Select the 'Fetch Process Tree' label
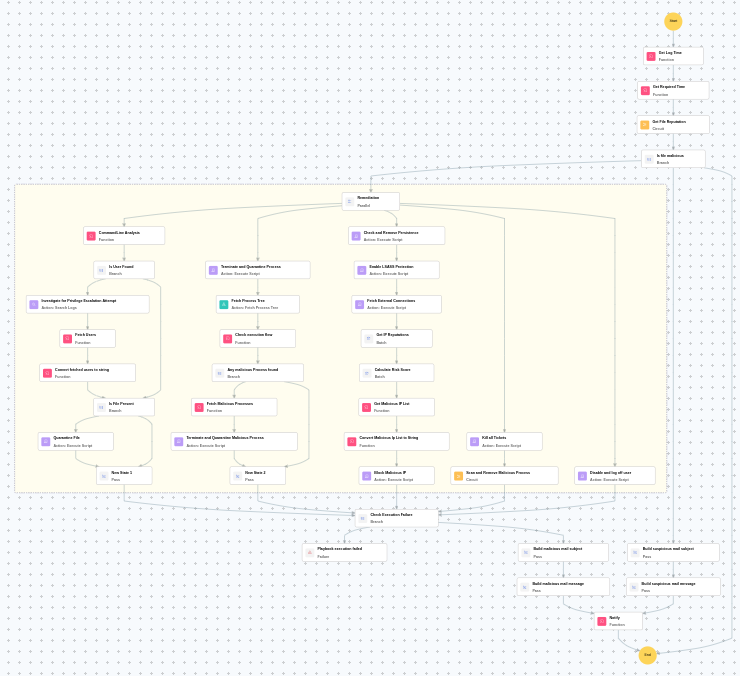 248,301
